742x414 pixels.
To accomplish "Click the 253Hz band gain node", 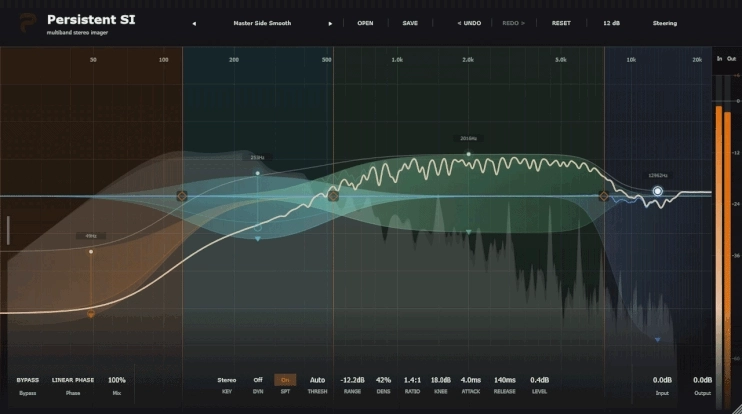I will click(x=257, y=173).
